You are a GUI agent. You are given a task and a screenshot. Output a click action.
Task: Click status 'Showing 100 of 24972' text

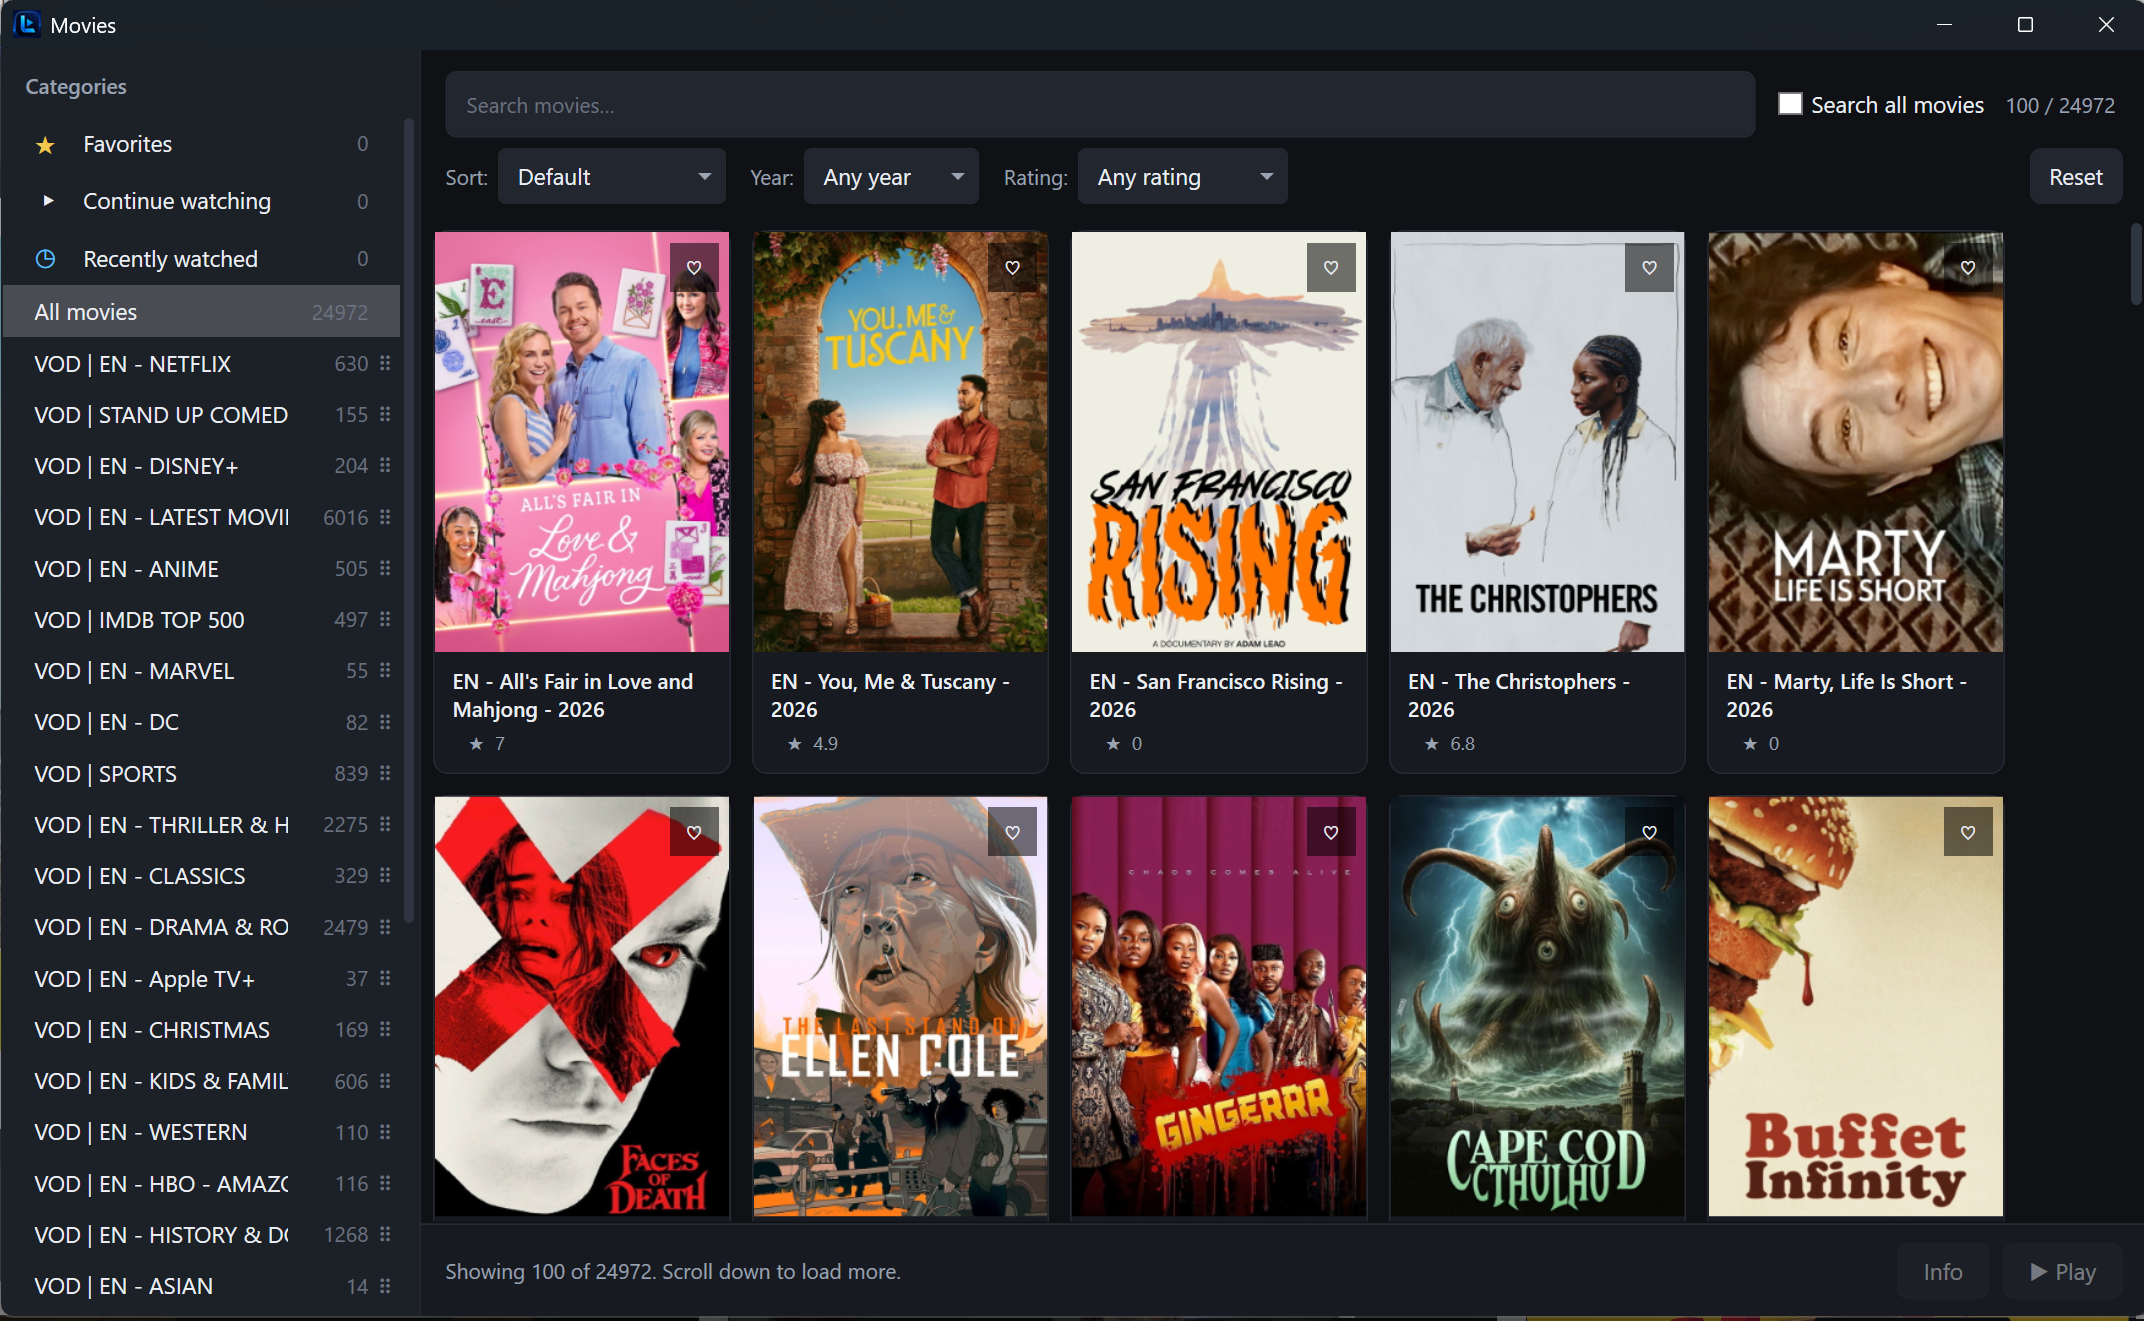coord(673,1271)
